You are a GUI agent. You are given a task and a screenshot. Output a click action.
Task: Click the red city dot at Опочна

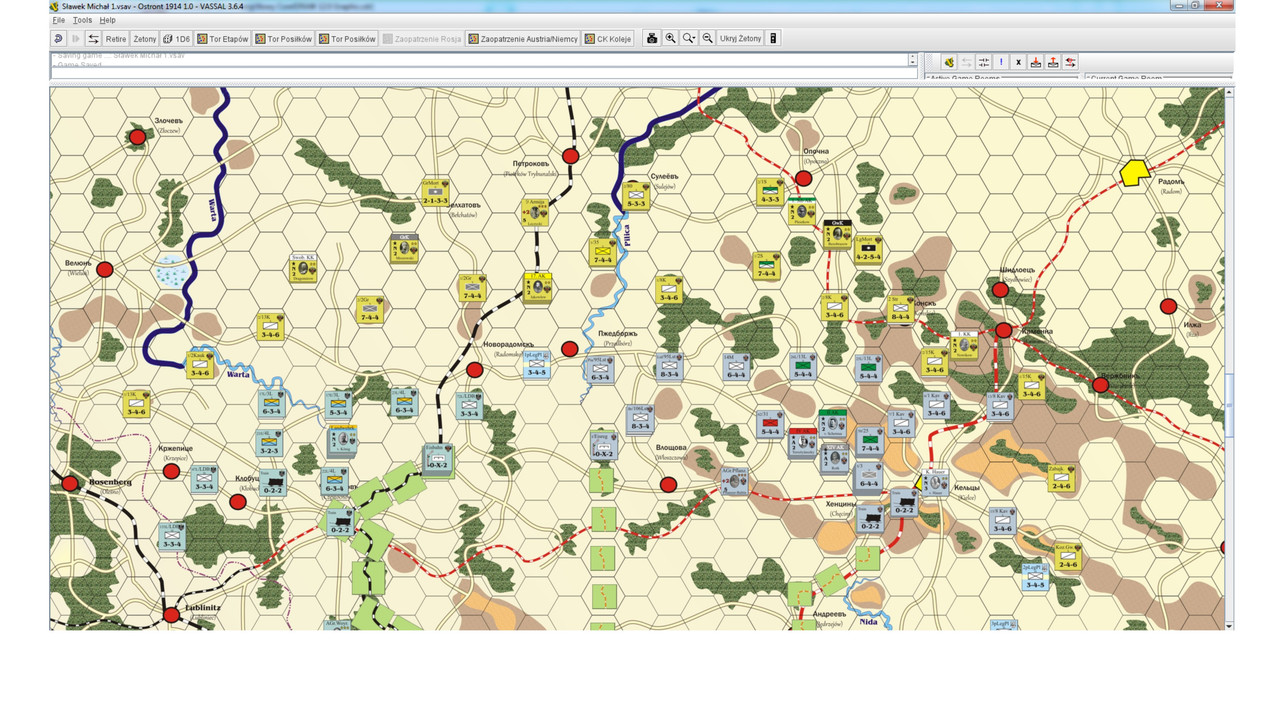803,179
